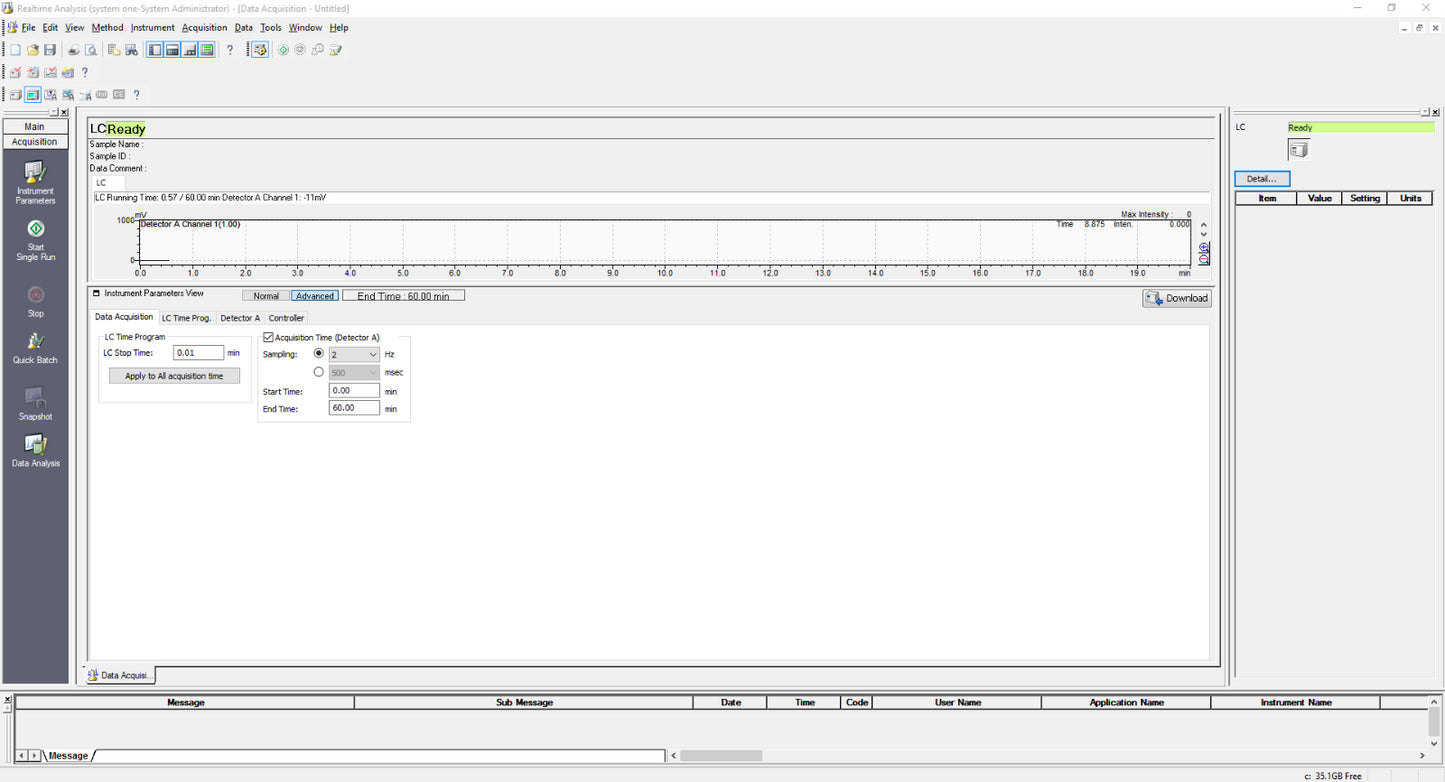This screenshot has width=1445, height=782.
Task: Open the Acquisition menu
Action: 204,28
